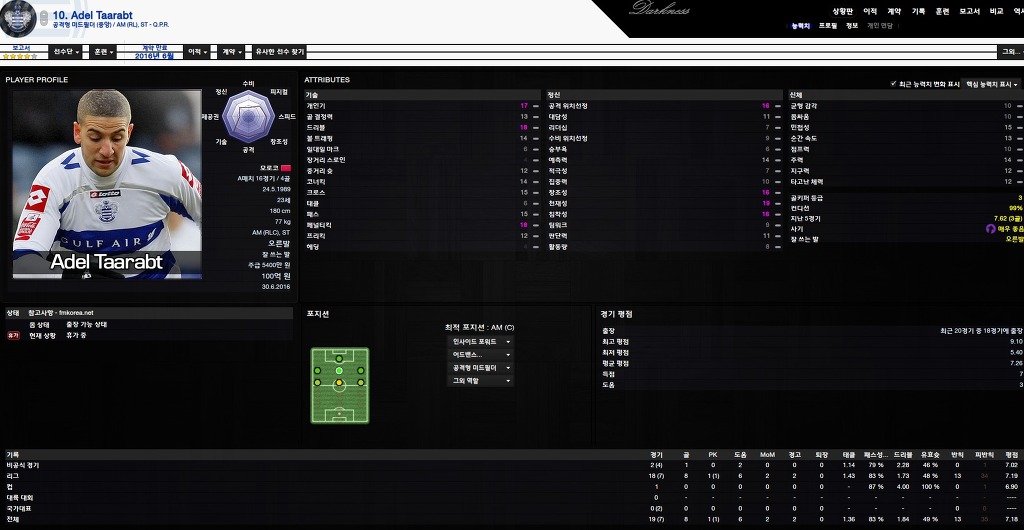This screenshot has height=530, width=1024.
Task: Click the player name 10. Adel Taarabt
Action: pos(93,15)
